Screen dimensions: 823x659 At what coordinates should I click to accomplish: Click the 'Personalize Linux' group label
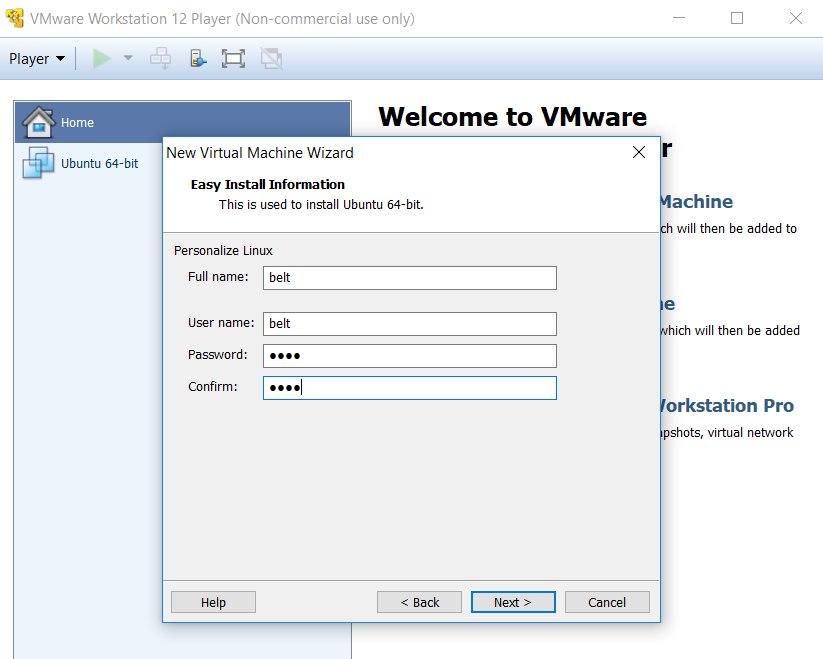tap(223, 251)
